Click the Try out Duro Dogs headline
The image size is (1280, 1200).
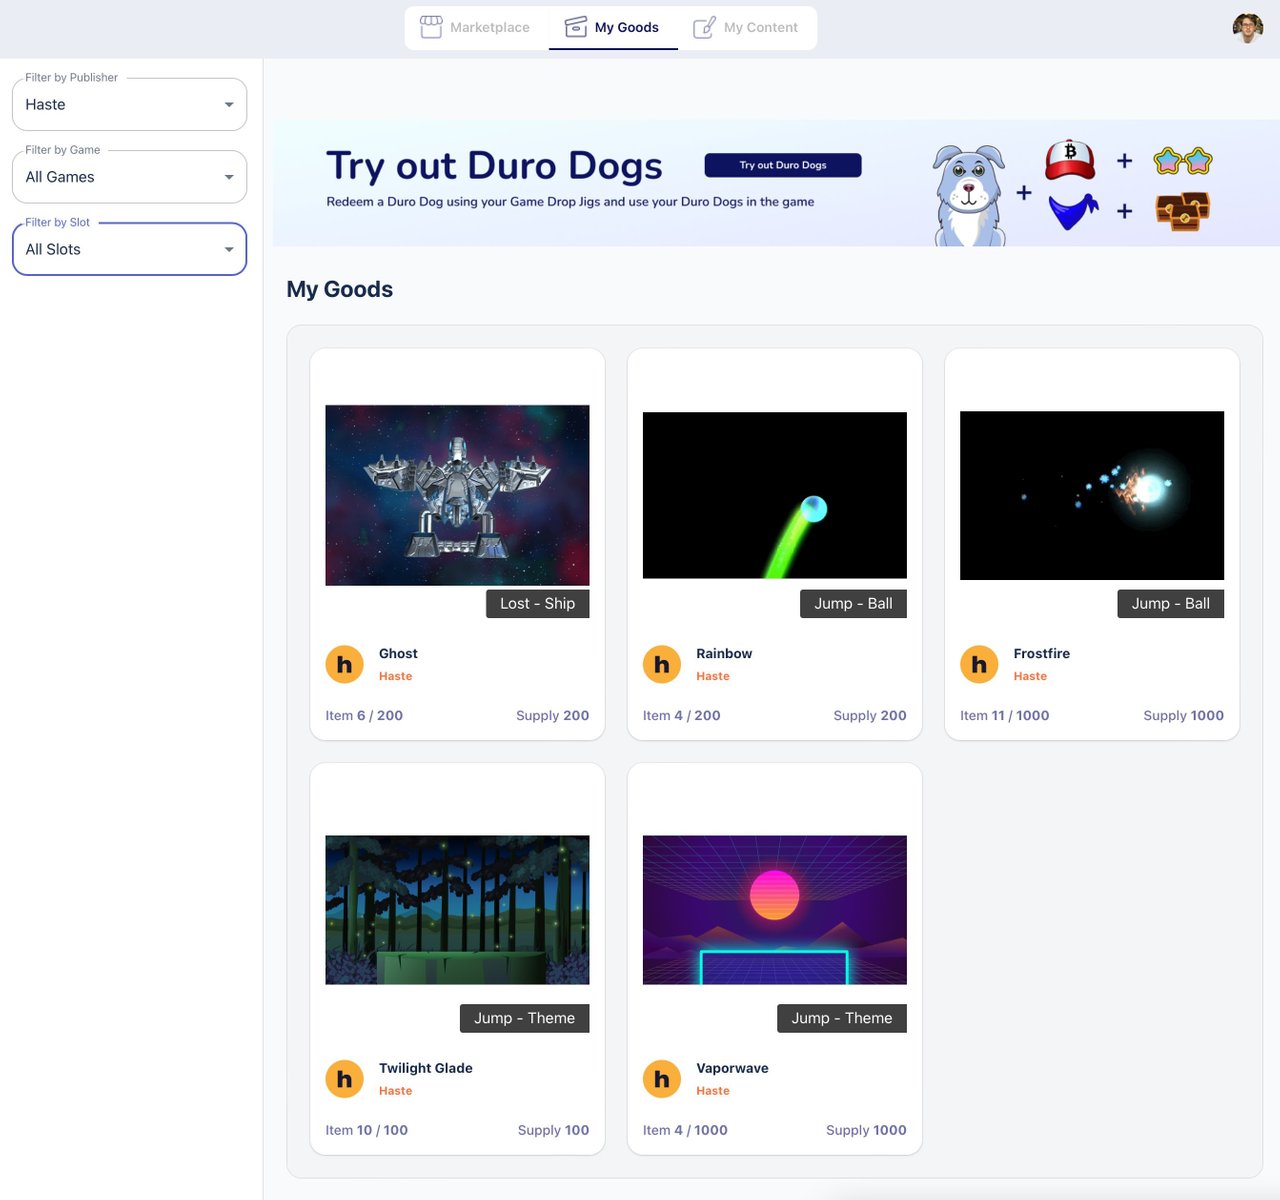coord(494,166)
